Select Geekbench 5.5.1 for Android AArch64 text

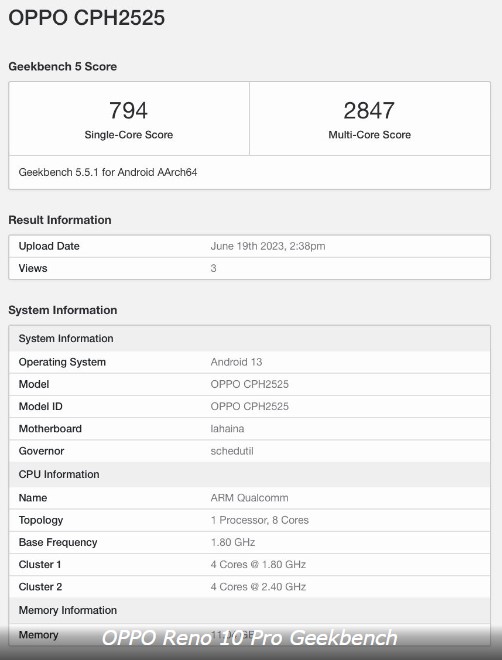pos(108,172)
